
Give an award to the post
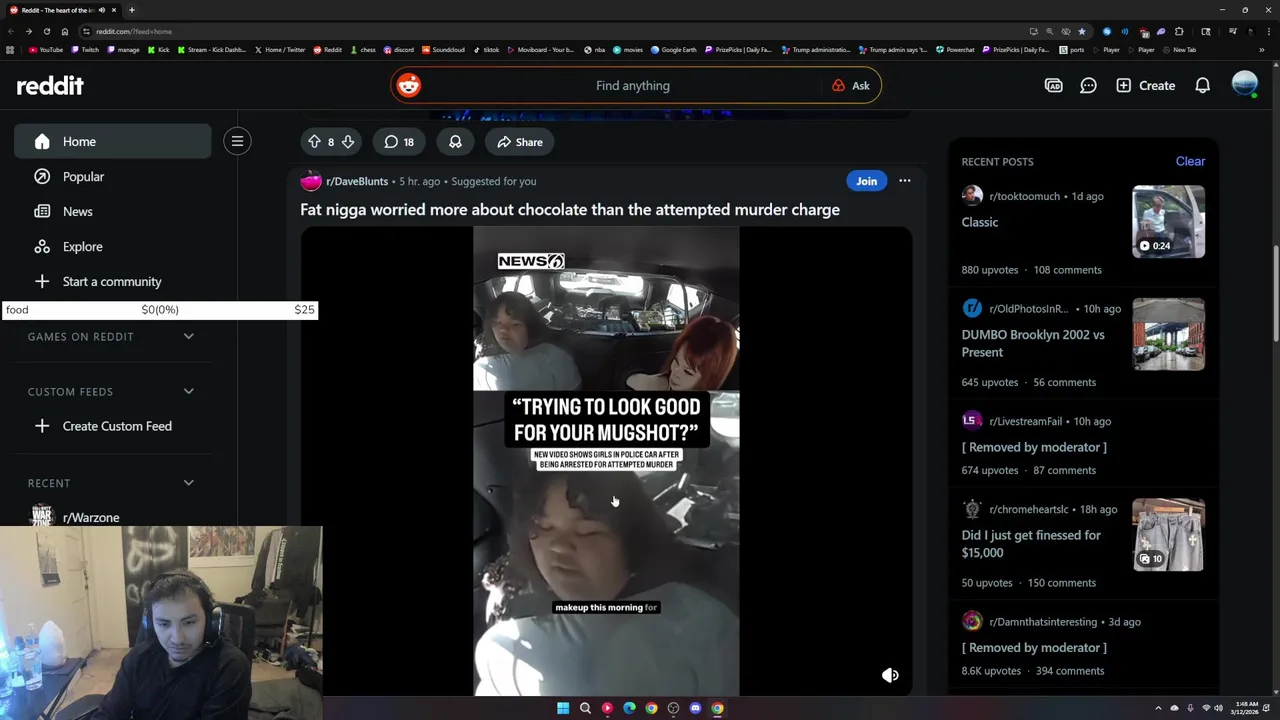(x=455, y=142)
